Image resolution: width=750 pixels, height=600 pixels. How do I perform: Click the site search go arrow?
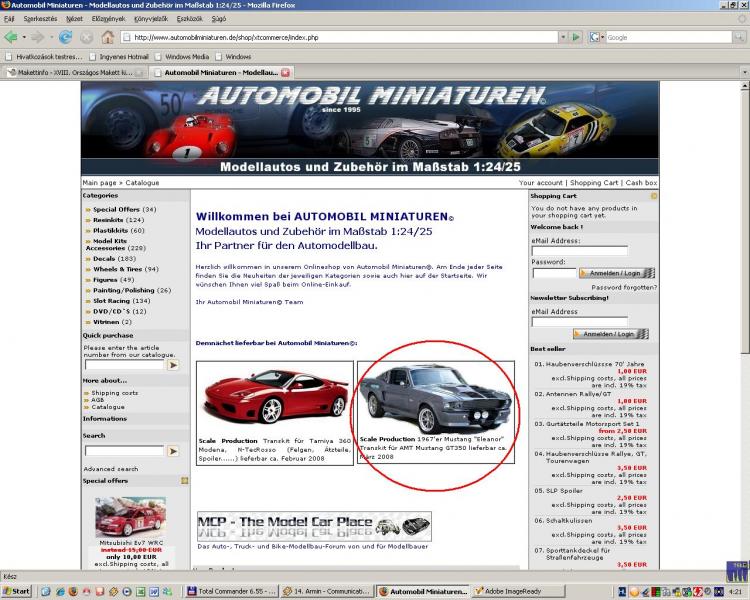(173, 451)
